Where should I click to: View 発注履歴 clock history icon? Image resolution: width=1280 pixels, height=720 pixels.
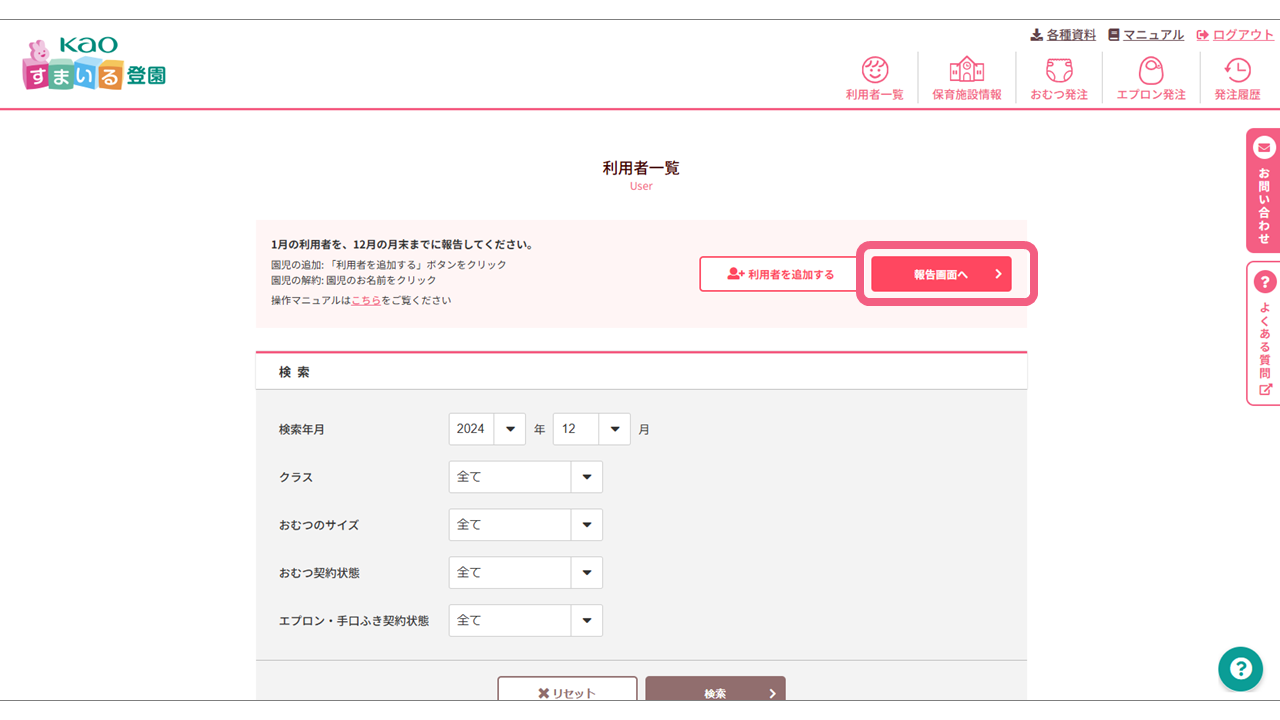click(1237, 71)
